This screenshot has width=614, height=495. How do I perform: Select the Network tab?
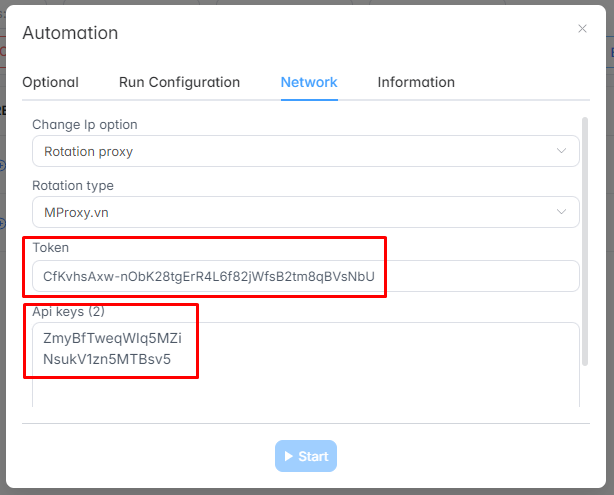tap(309, 82)
